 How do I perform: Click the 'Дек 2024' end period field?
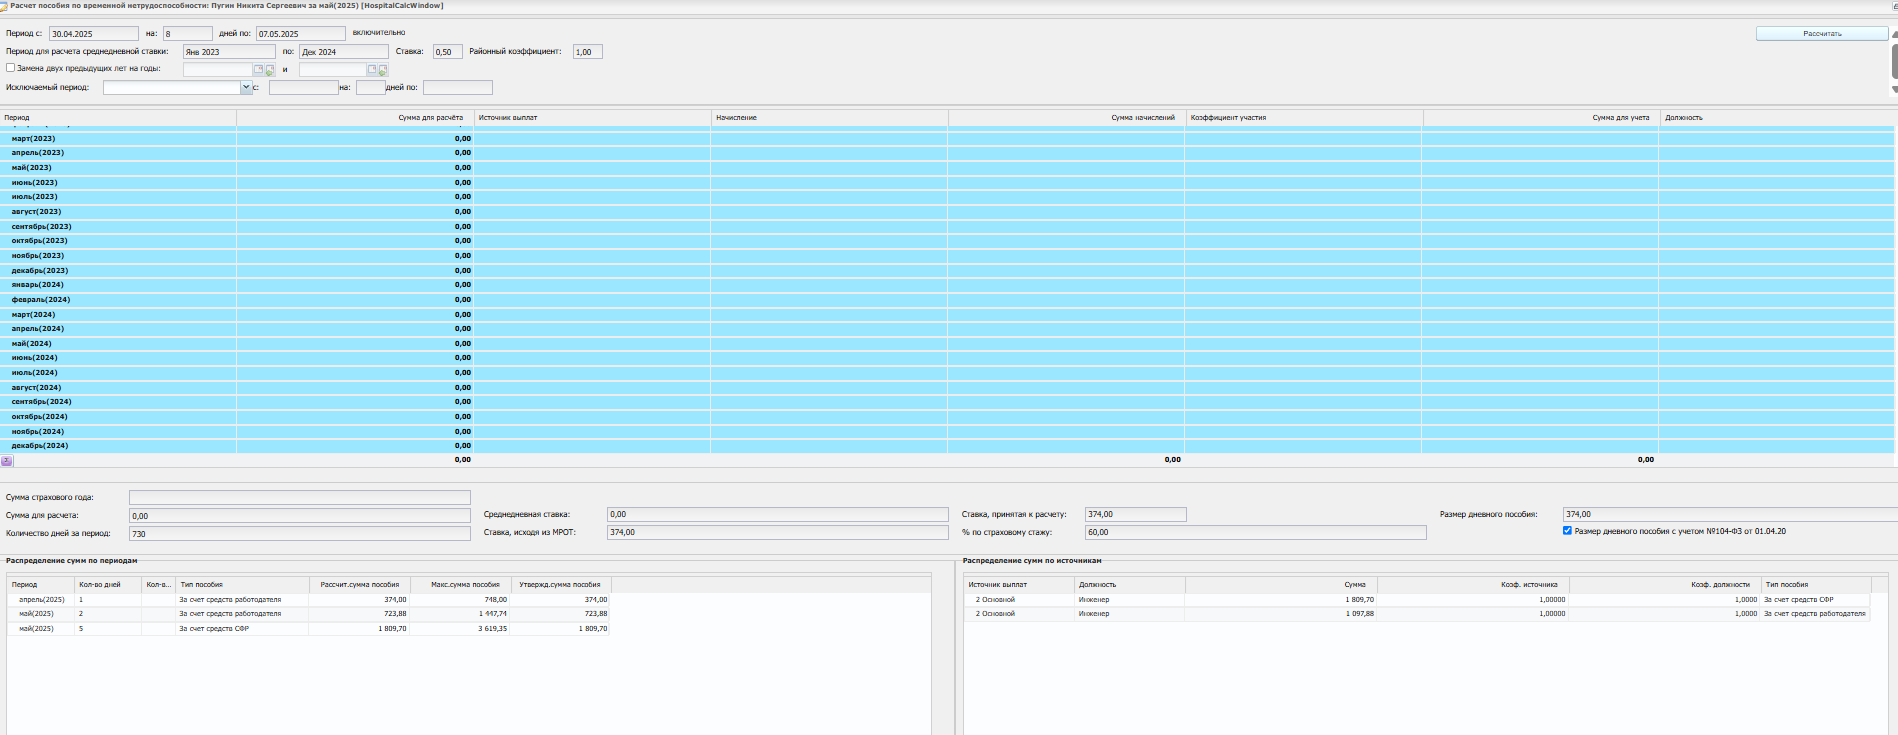pyautogui.click(x=344, y=52)
